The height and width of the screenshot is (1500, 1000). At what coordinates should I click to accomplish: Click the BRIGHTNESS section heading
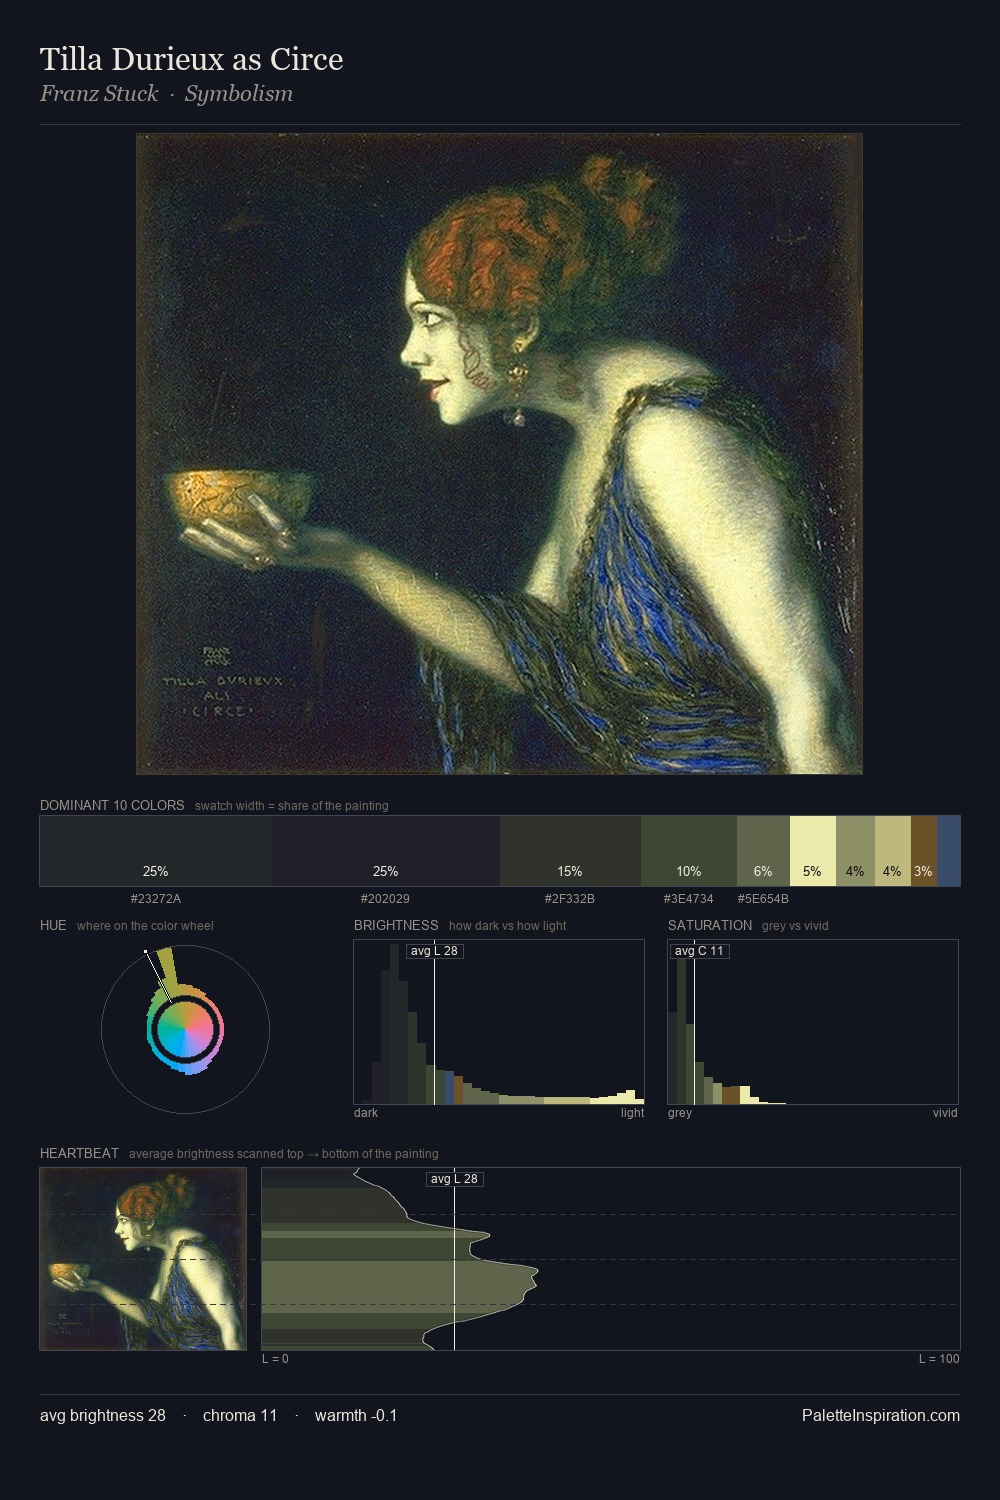click(x=396, y=925)
